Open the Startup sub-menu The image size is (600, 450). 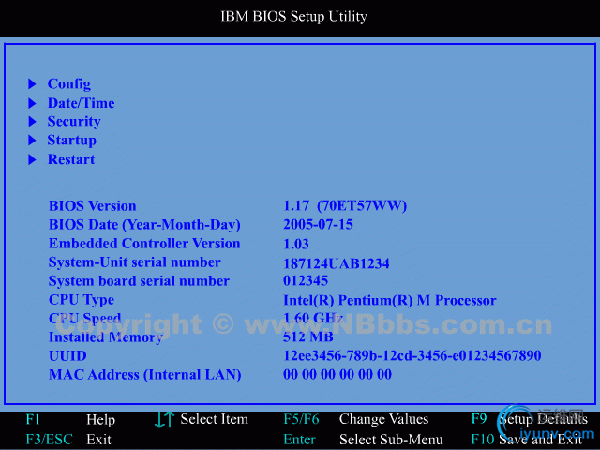(72, 140)
